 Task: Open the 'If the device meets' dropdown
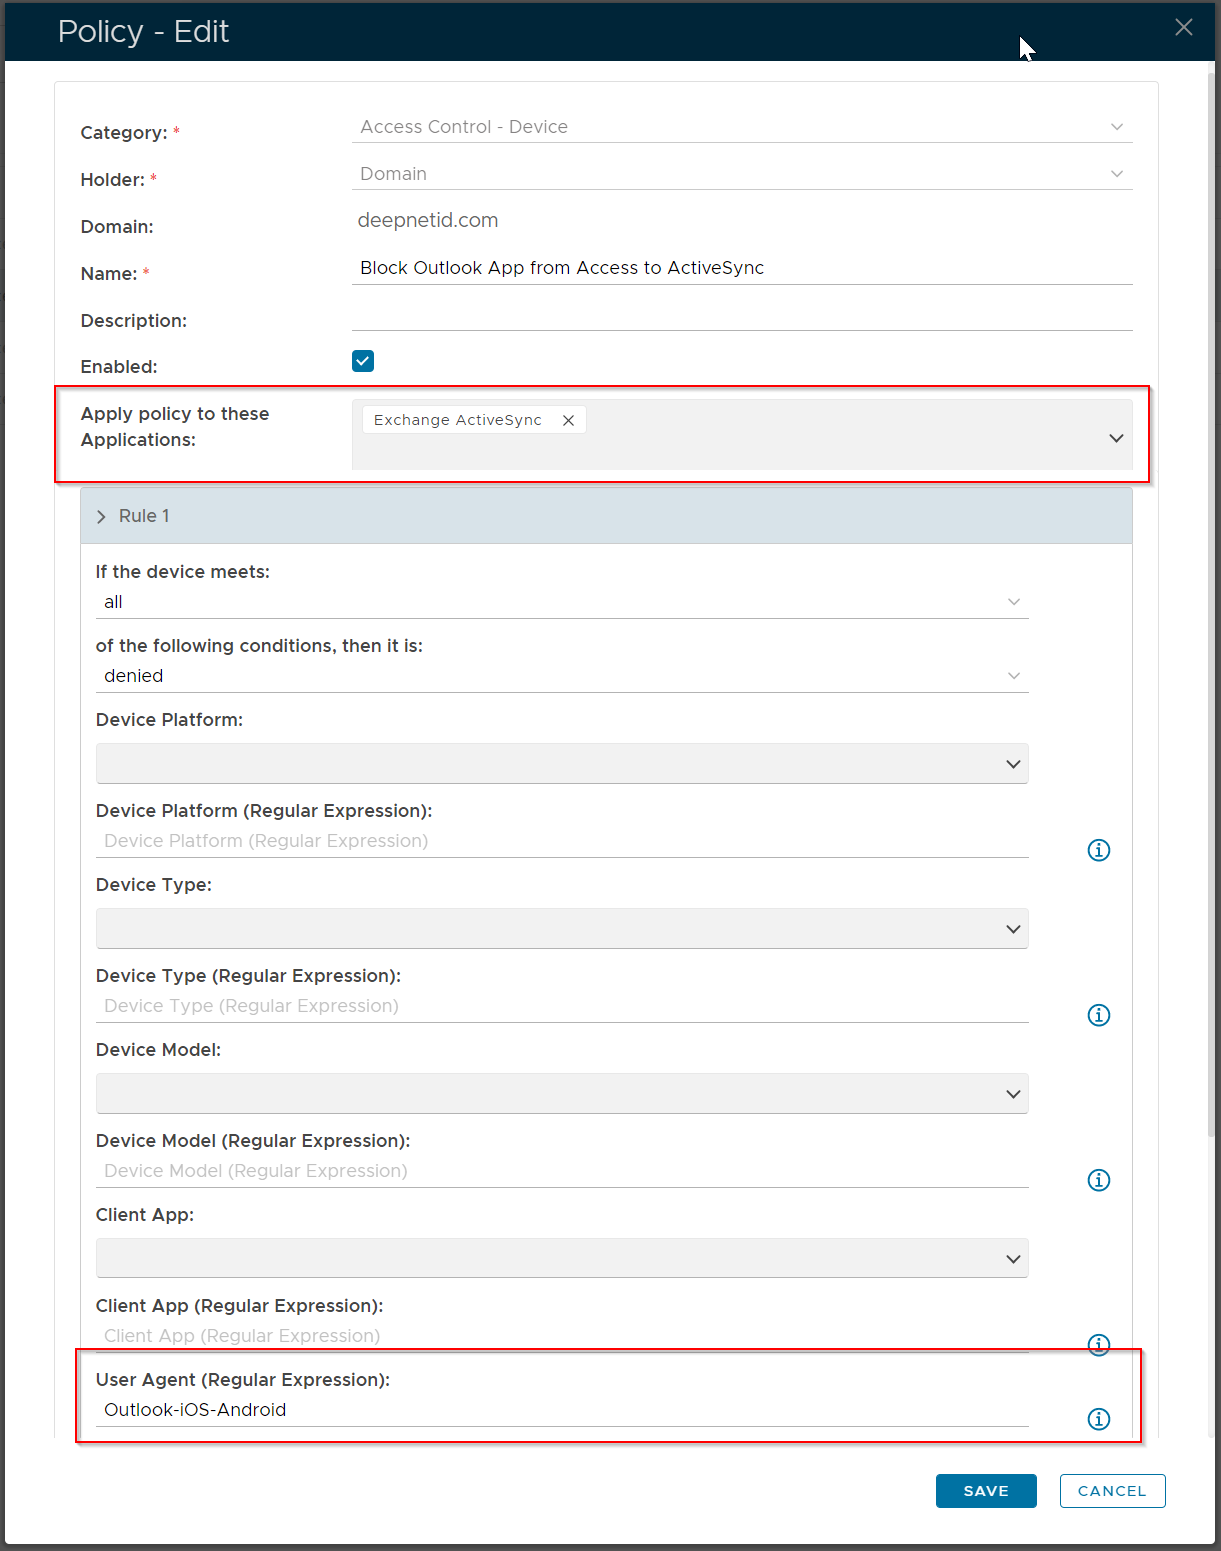[561, 602]
